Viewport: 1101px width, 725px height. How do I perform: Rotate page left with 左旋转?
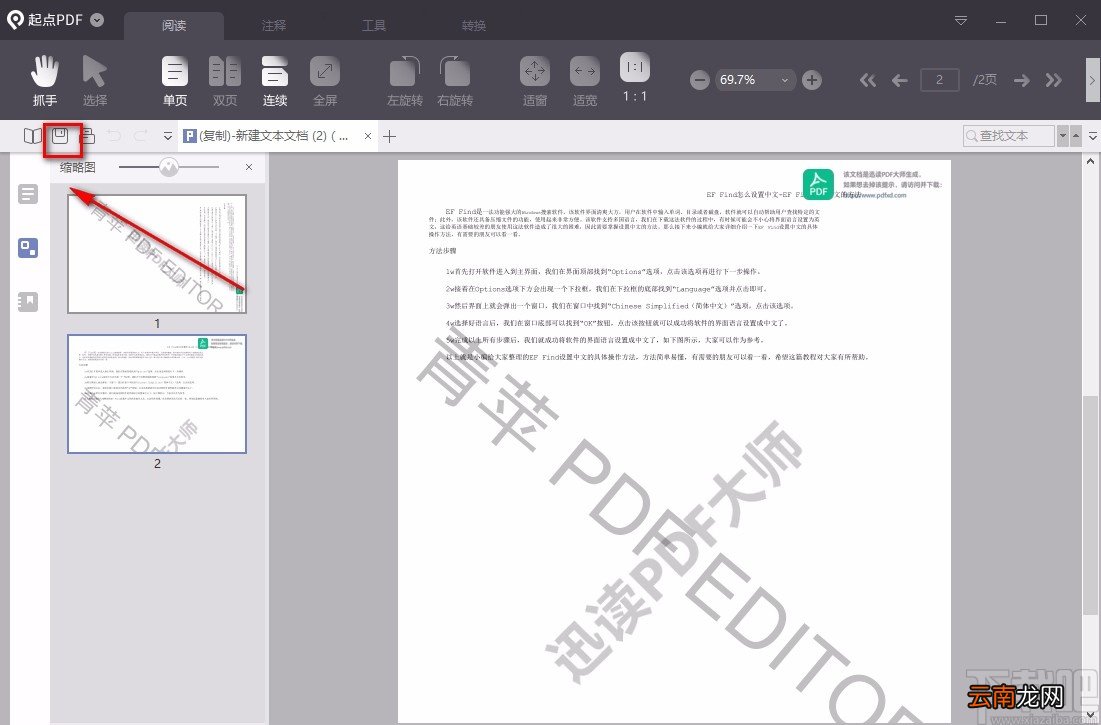pos(404,80)
